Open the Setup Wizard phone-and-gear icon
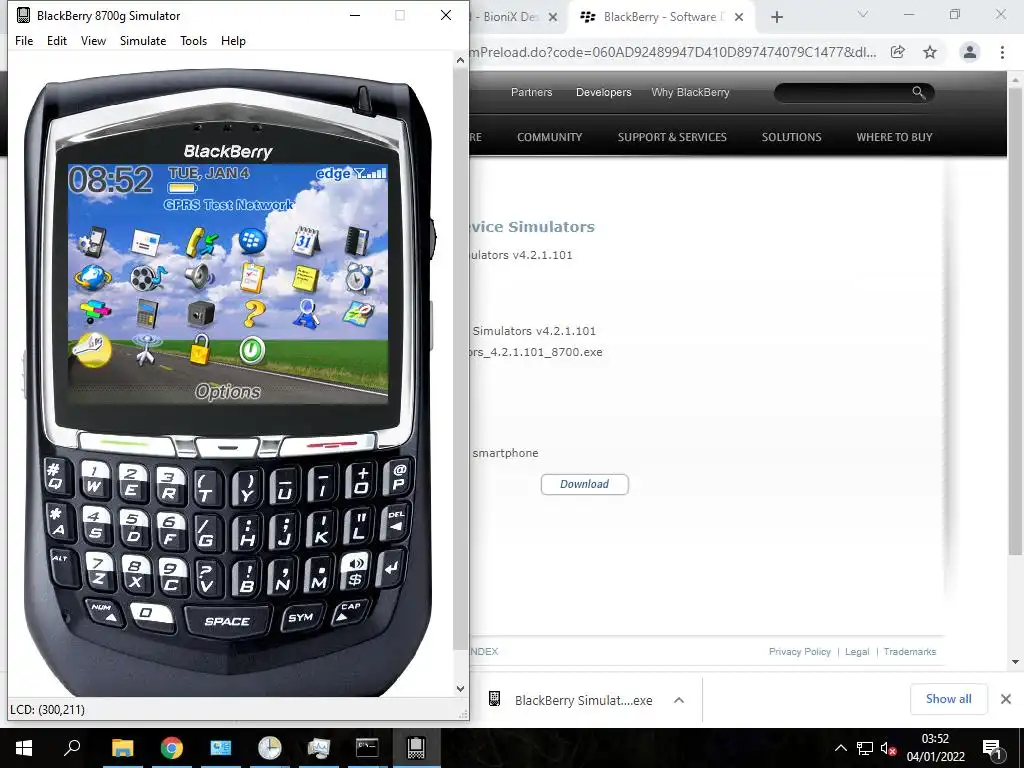Screen dimensions: 1024x768 tap(93, 242)
